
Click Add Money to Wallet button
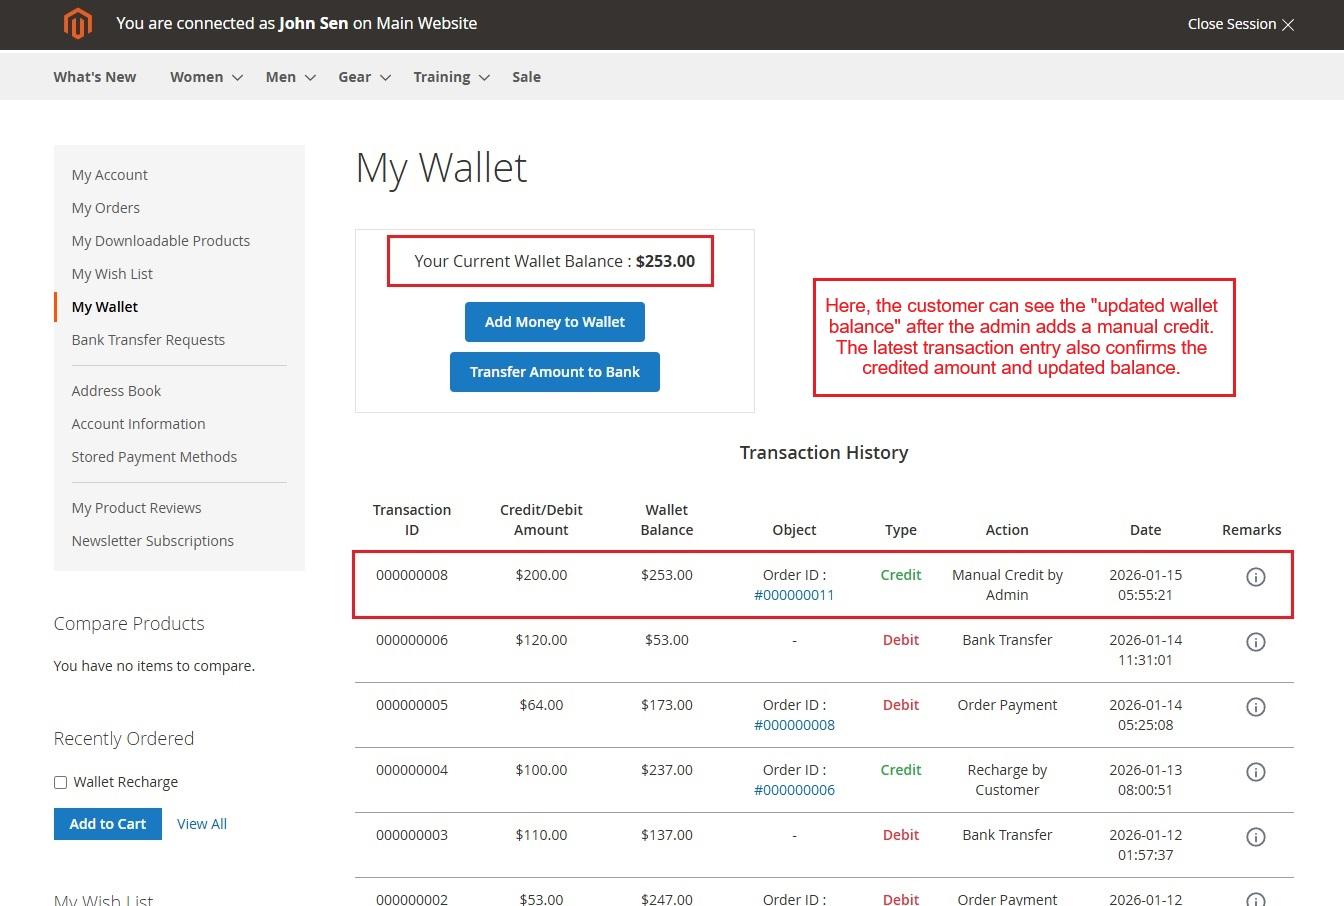point(554,322)
